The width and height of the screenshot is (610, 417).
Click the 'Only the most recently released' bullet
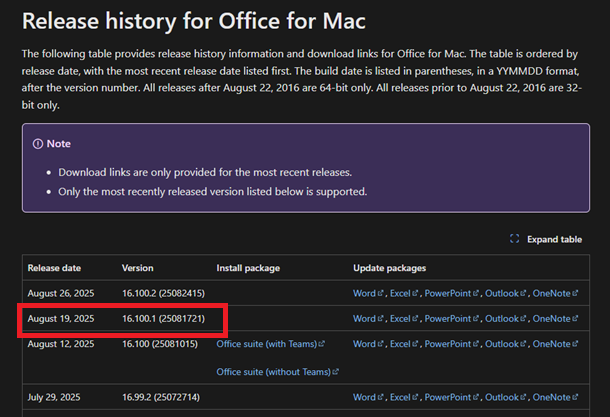point(212,192)
